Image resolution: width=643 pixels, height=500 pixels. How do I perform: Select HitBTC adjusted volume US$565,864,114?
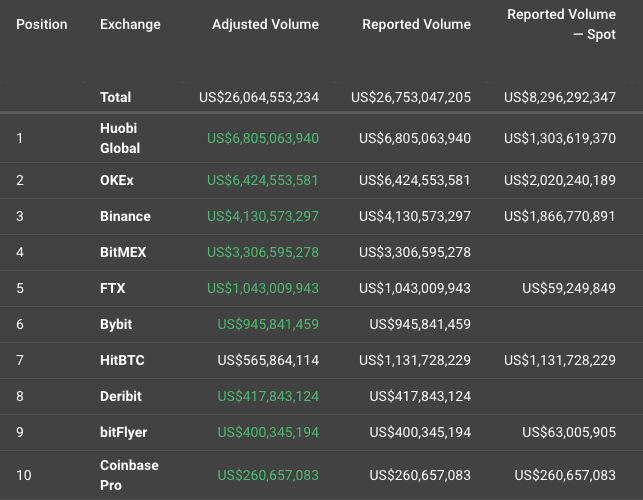pos(268,361)
